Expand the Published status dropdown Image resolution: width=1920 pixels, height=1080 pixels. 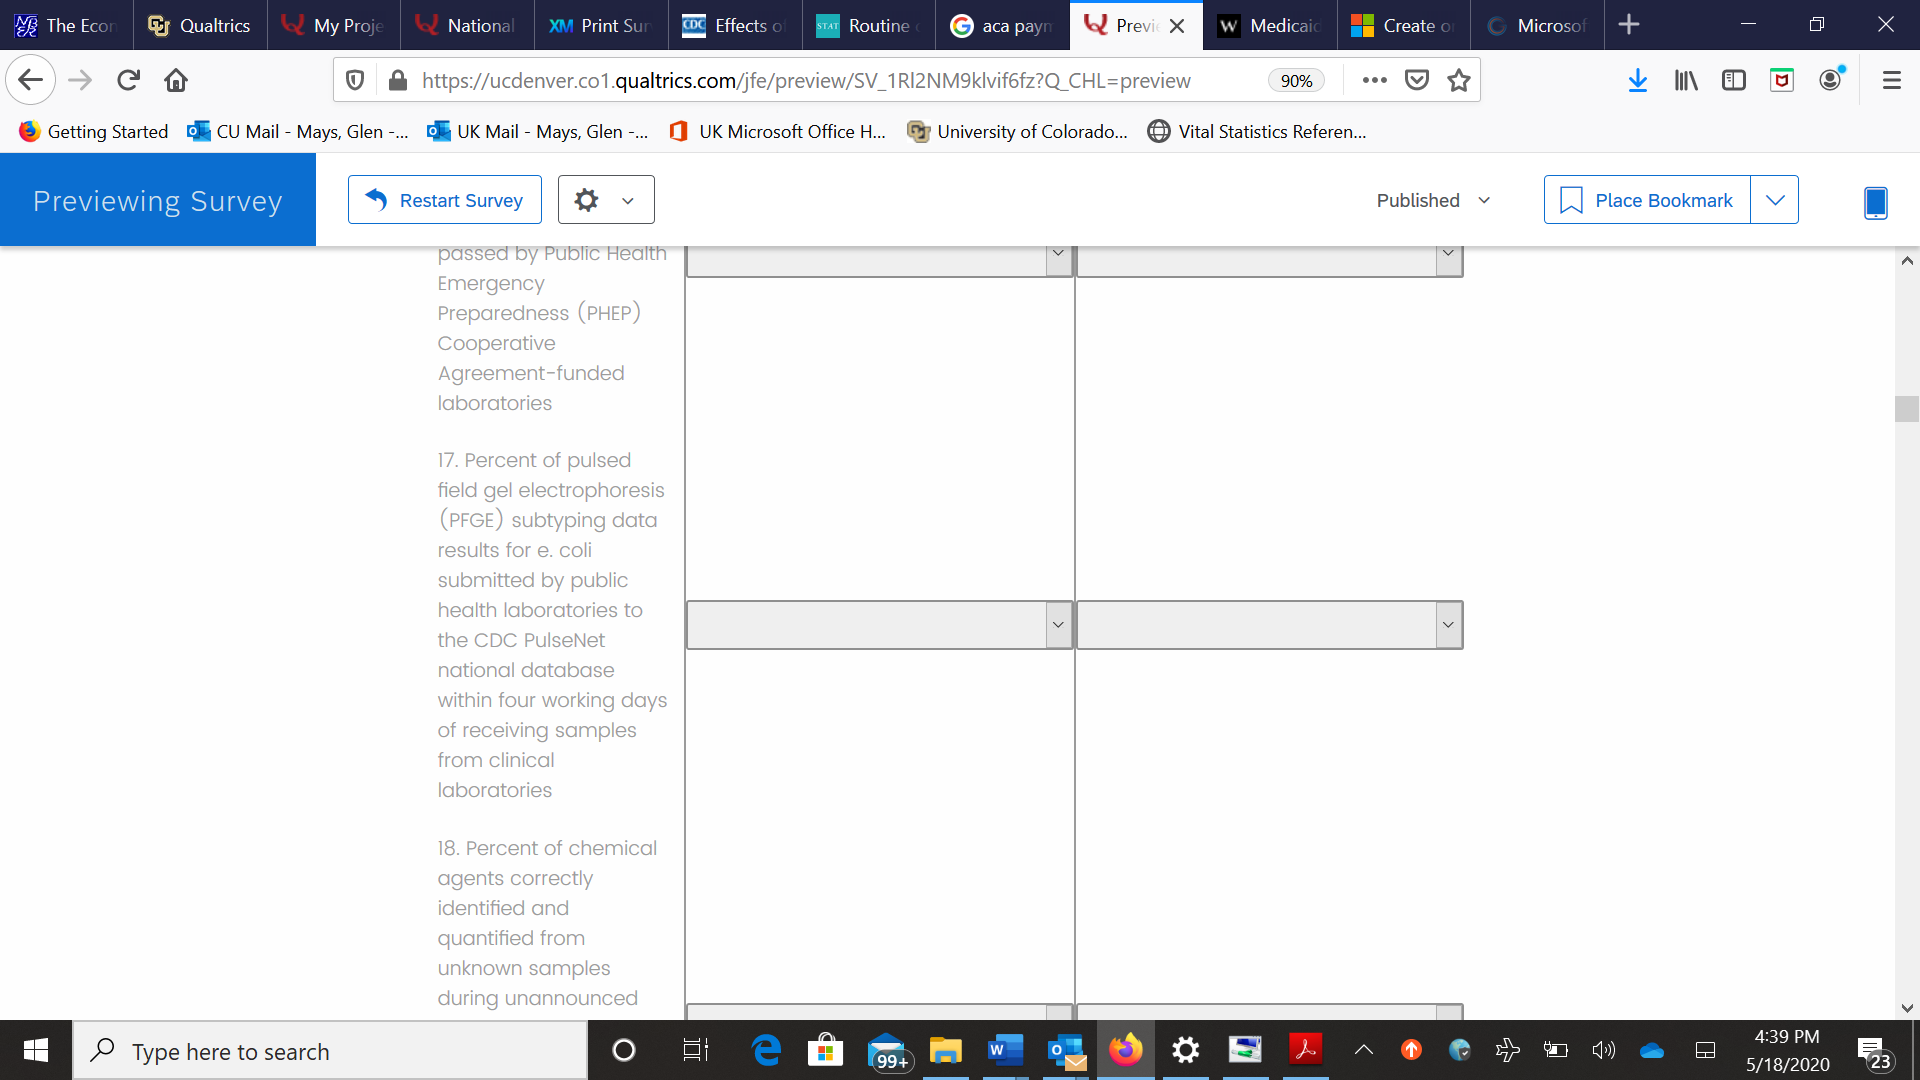pos(1433,200)
